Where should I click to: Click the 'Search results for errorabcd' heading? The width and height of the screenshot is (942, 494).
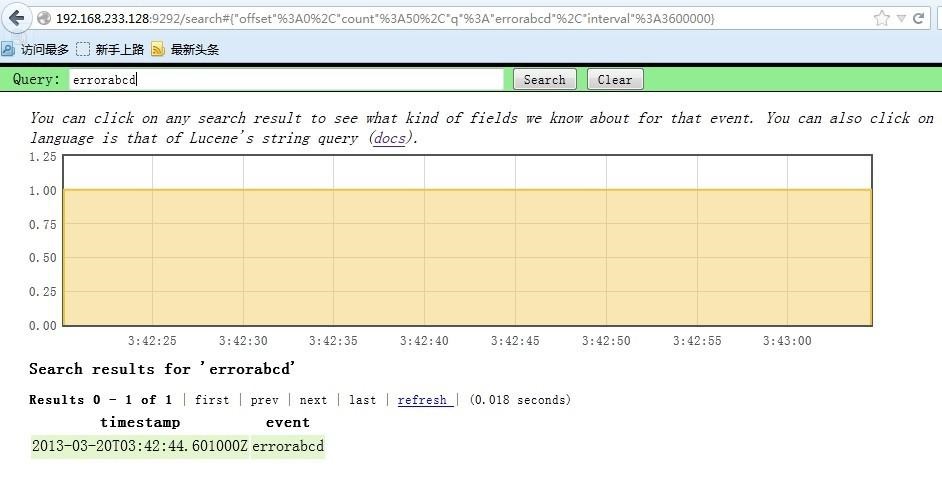162,369
